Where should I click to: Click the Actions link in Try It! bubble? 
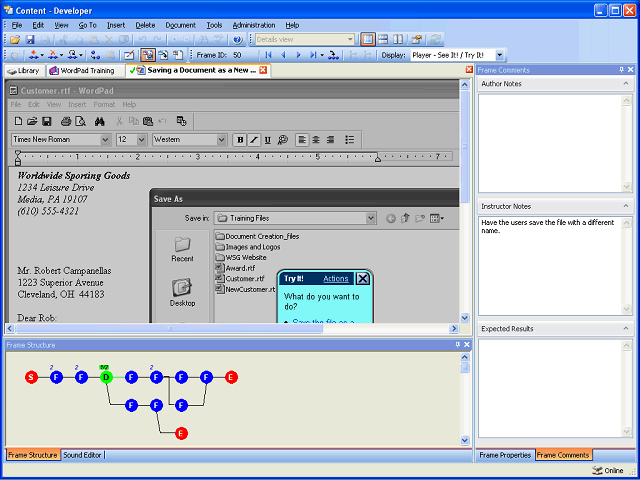(x=336, y=279)
